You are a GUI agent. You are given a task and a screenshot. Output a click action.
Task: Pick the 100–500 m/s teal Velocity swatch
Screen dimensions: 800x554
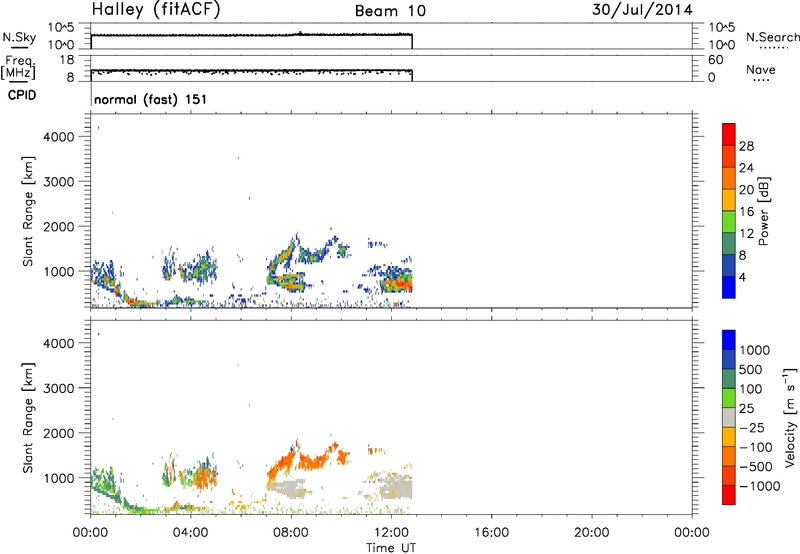[x=729, y=379]
